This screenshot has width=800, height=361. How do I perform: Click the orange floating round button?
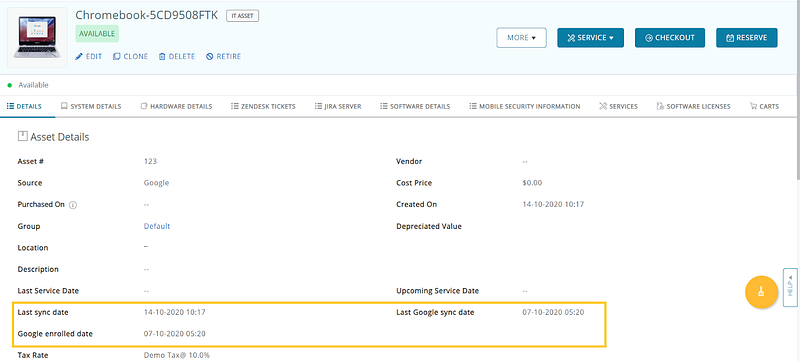point(762,292)
